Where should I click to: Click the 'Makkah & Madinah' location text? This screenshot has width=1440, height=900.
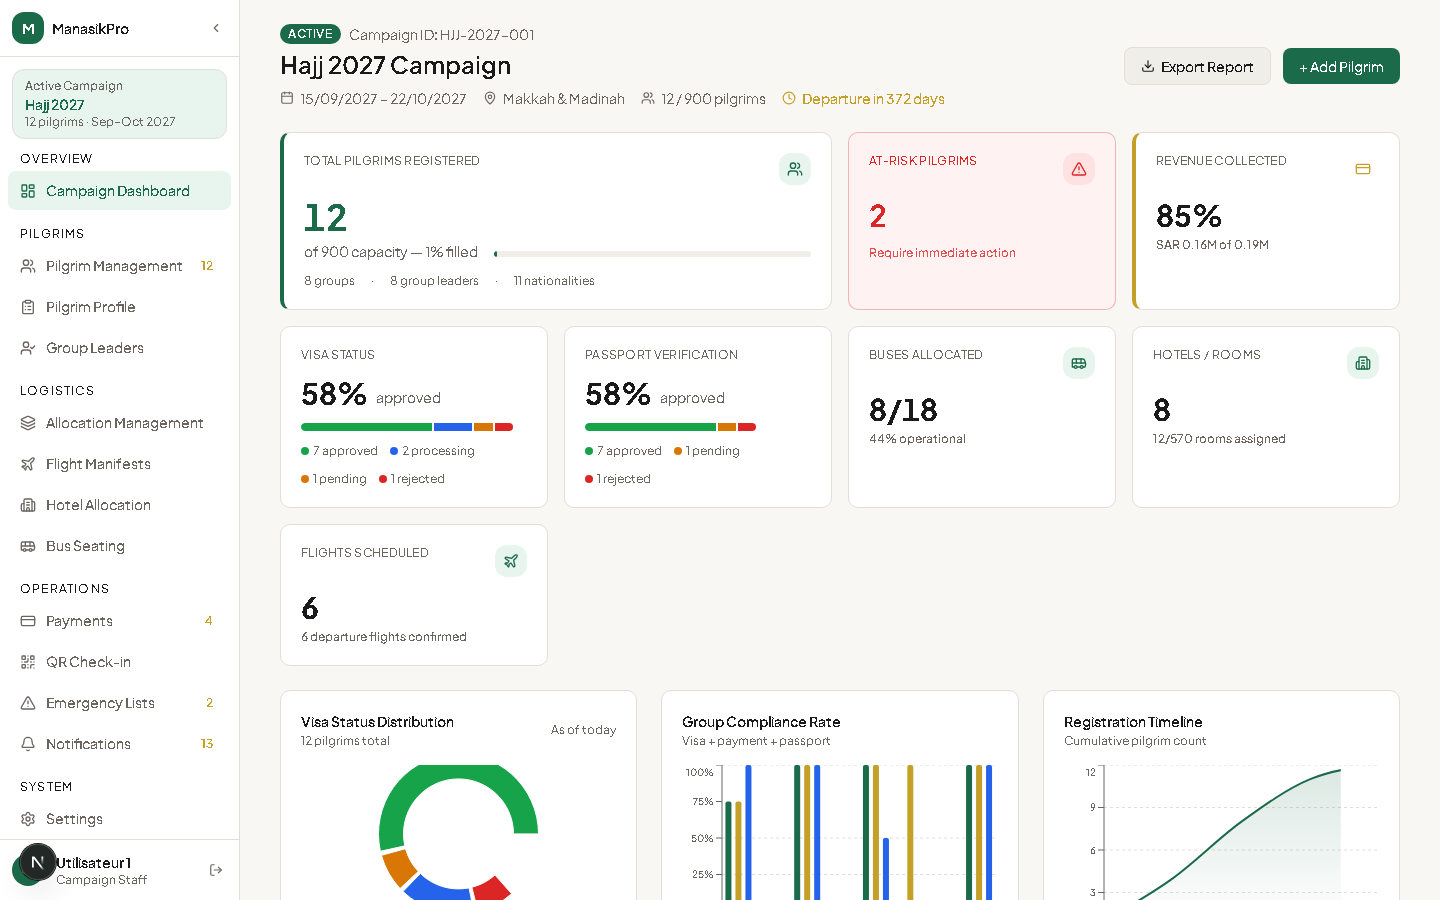point(564,99)
